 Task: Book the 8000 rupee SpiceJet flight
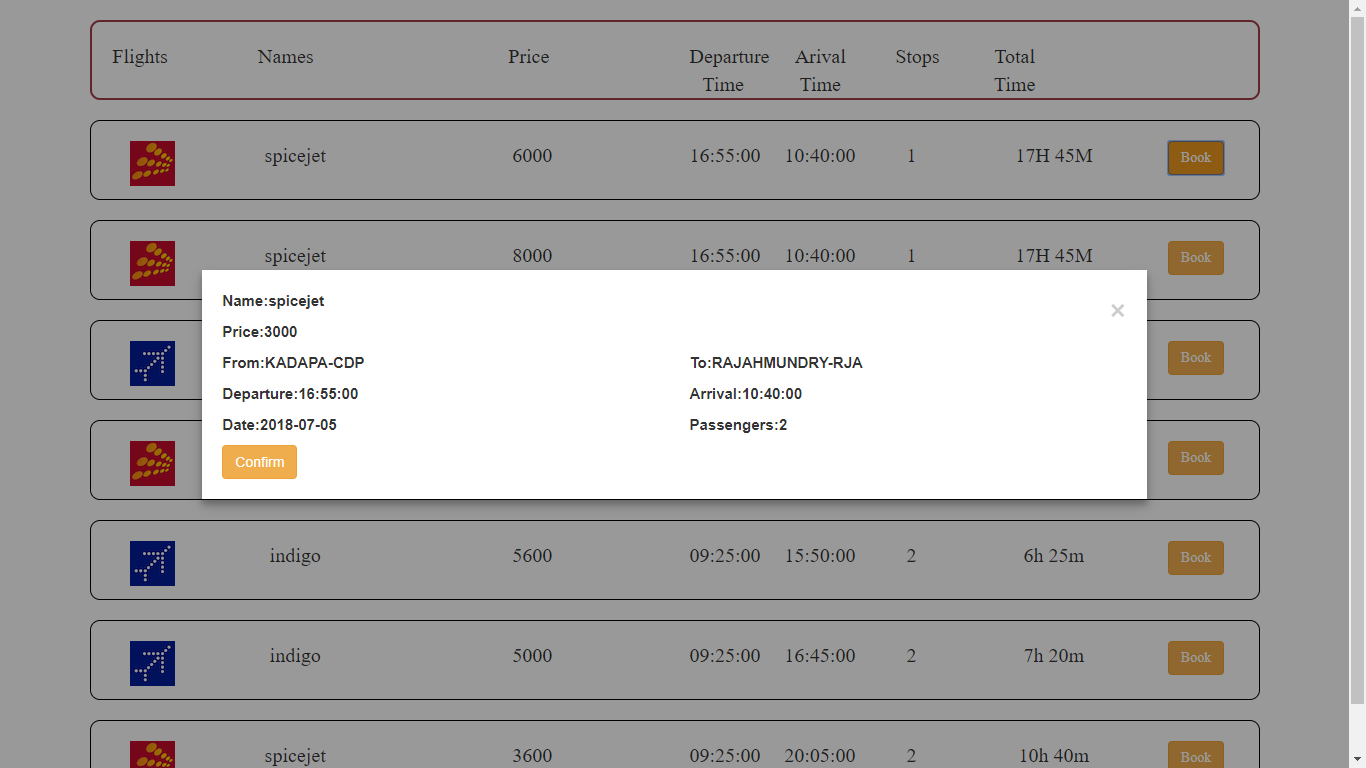click(x=1195, y=257)
